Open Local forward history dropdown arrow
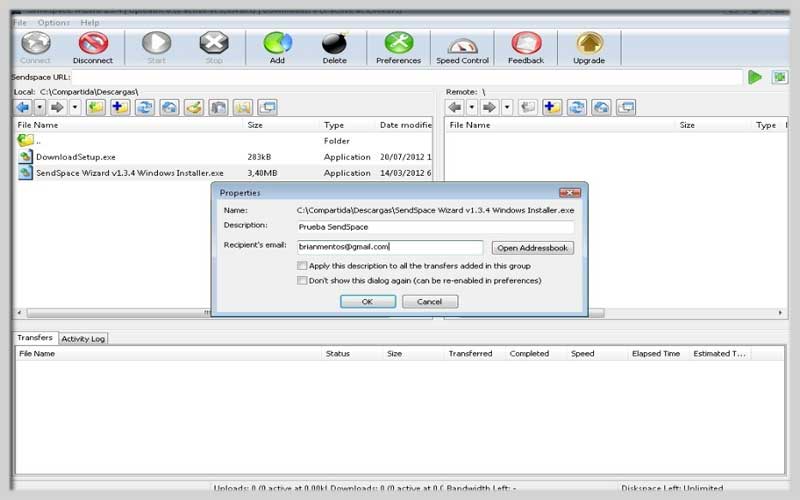The image size is (800, 500). tap(74, 107)
